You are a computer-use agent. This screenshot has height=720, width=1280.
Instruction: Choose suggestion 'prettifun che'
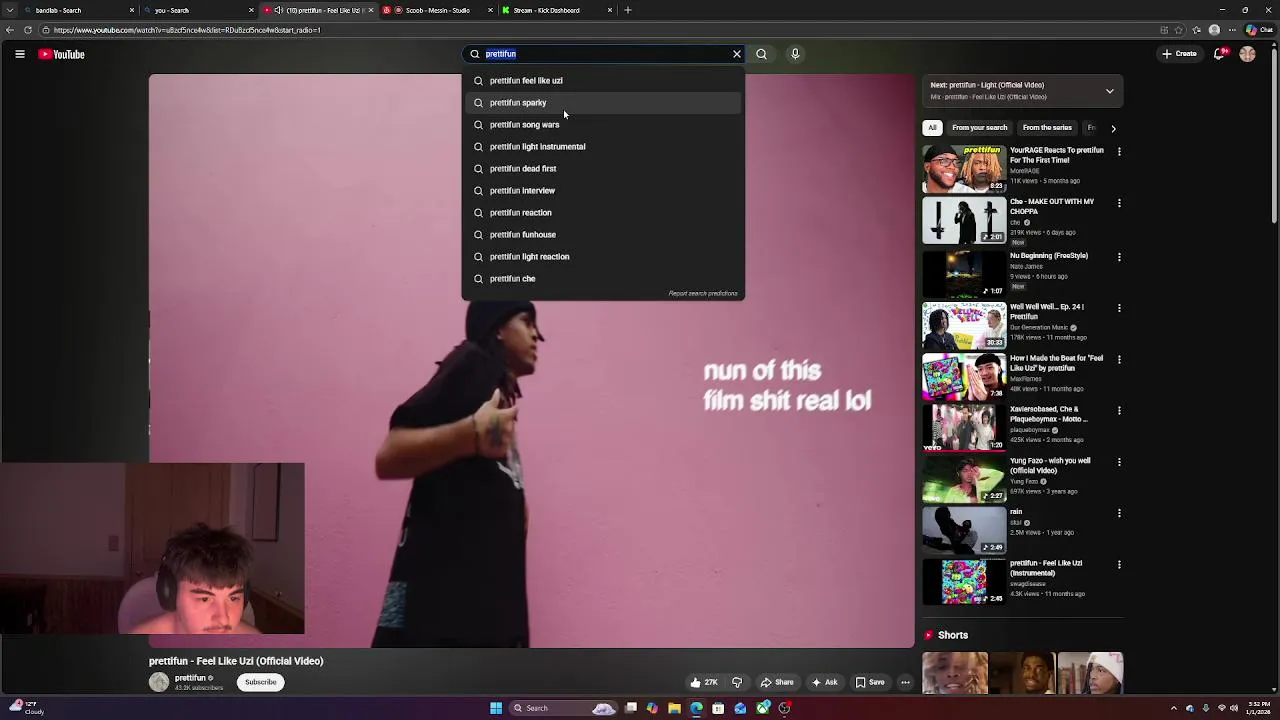pyautogui.click(x=602, y=278)
